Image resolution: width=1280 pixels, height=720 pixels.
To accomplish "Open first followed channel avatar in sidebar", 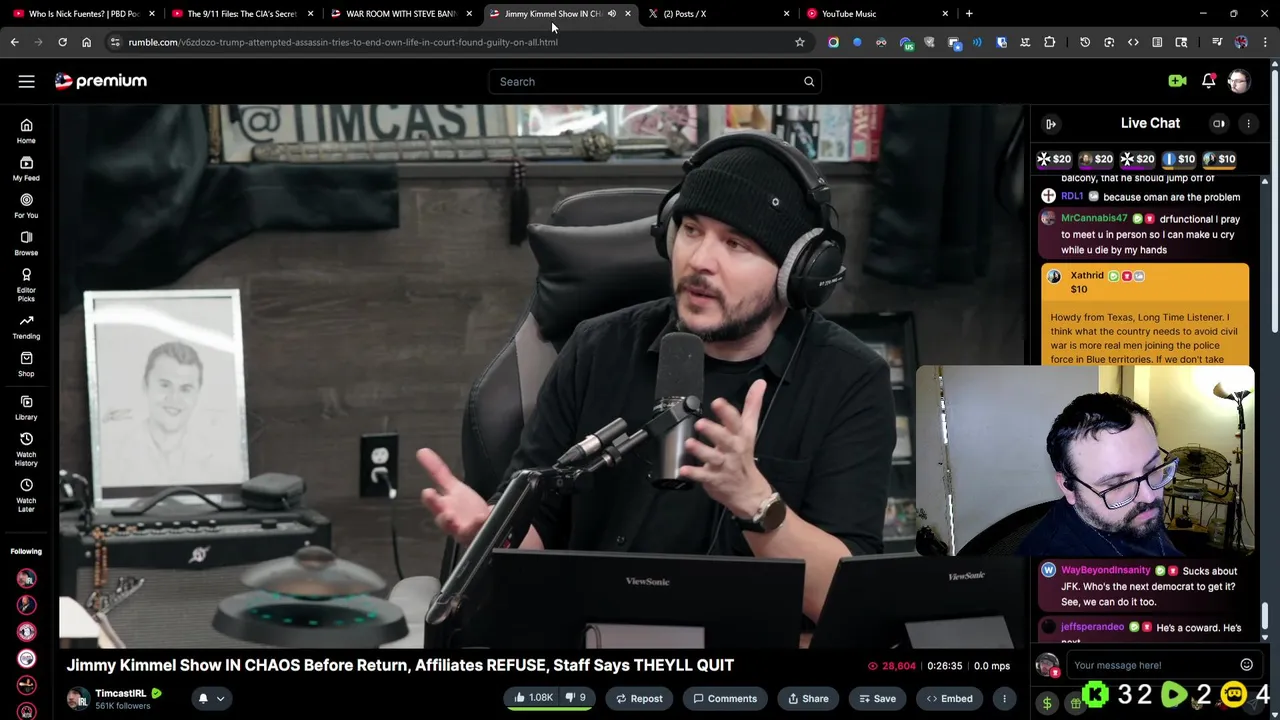I will point(26,578).
